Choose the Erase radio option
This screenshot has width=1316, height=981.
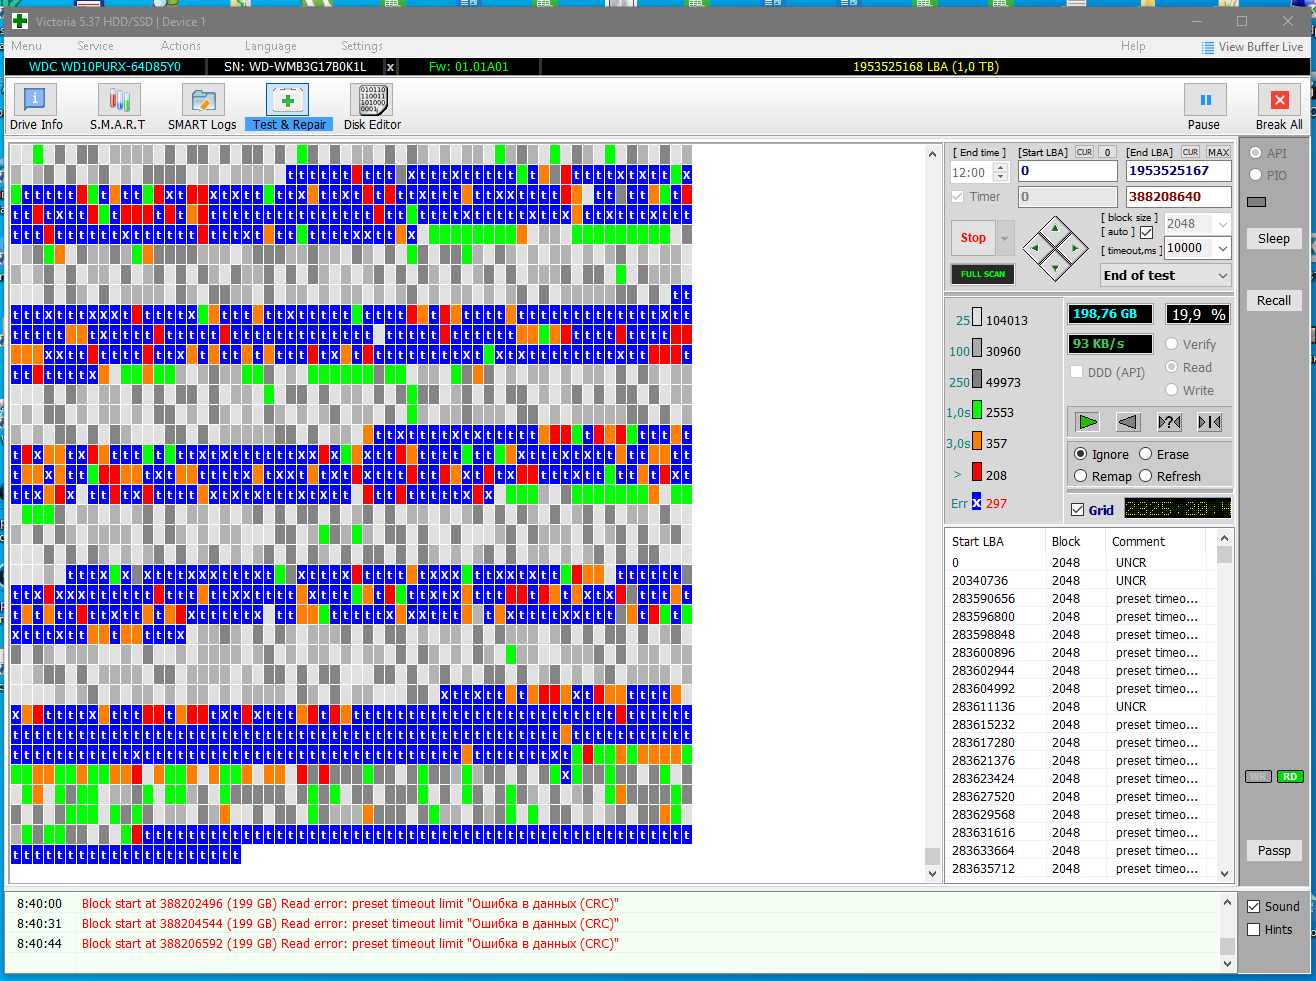[x=1146, y=454]
